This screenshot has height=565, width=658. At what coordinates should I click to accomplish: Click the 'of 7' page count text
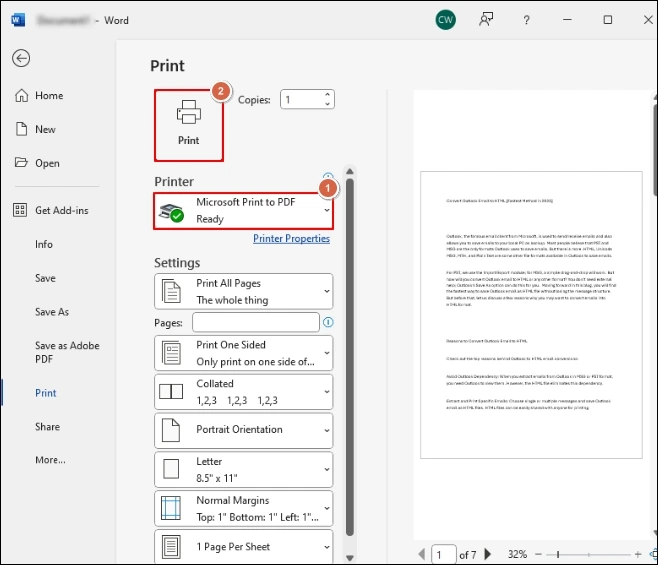click(468, 555)
